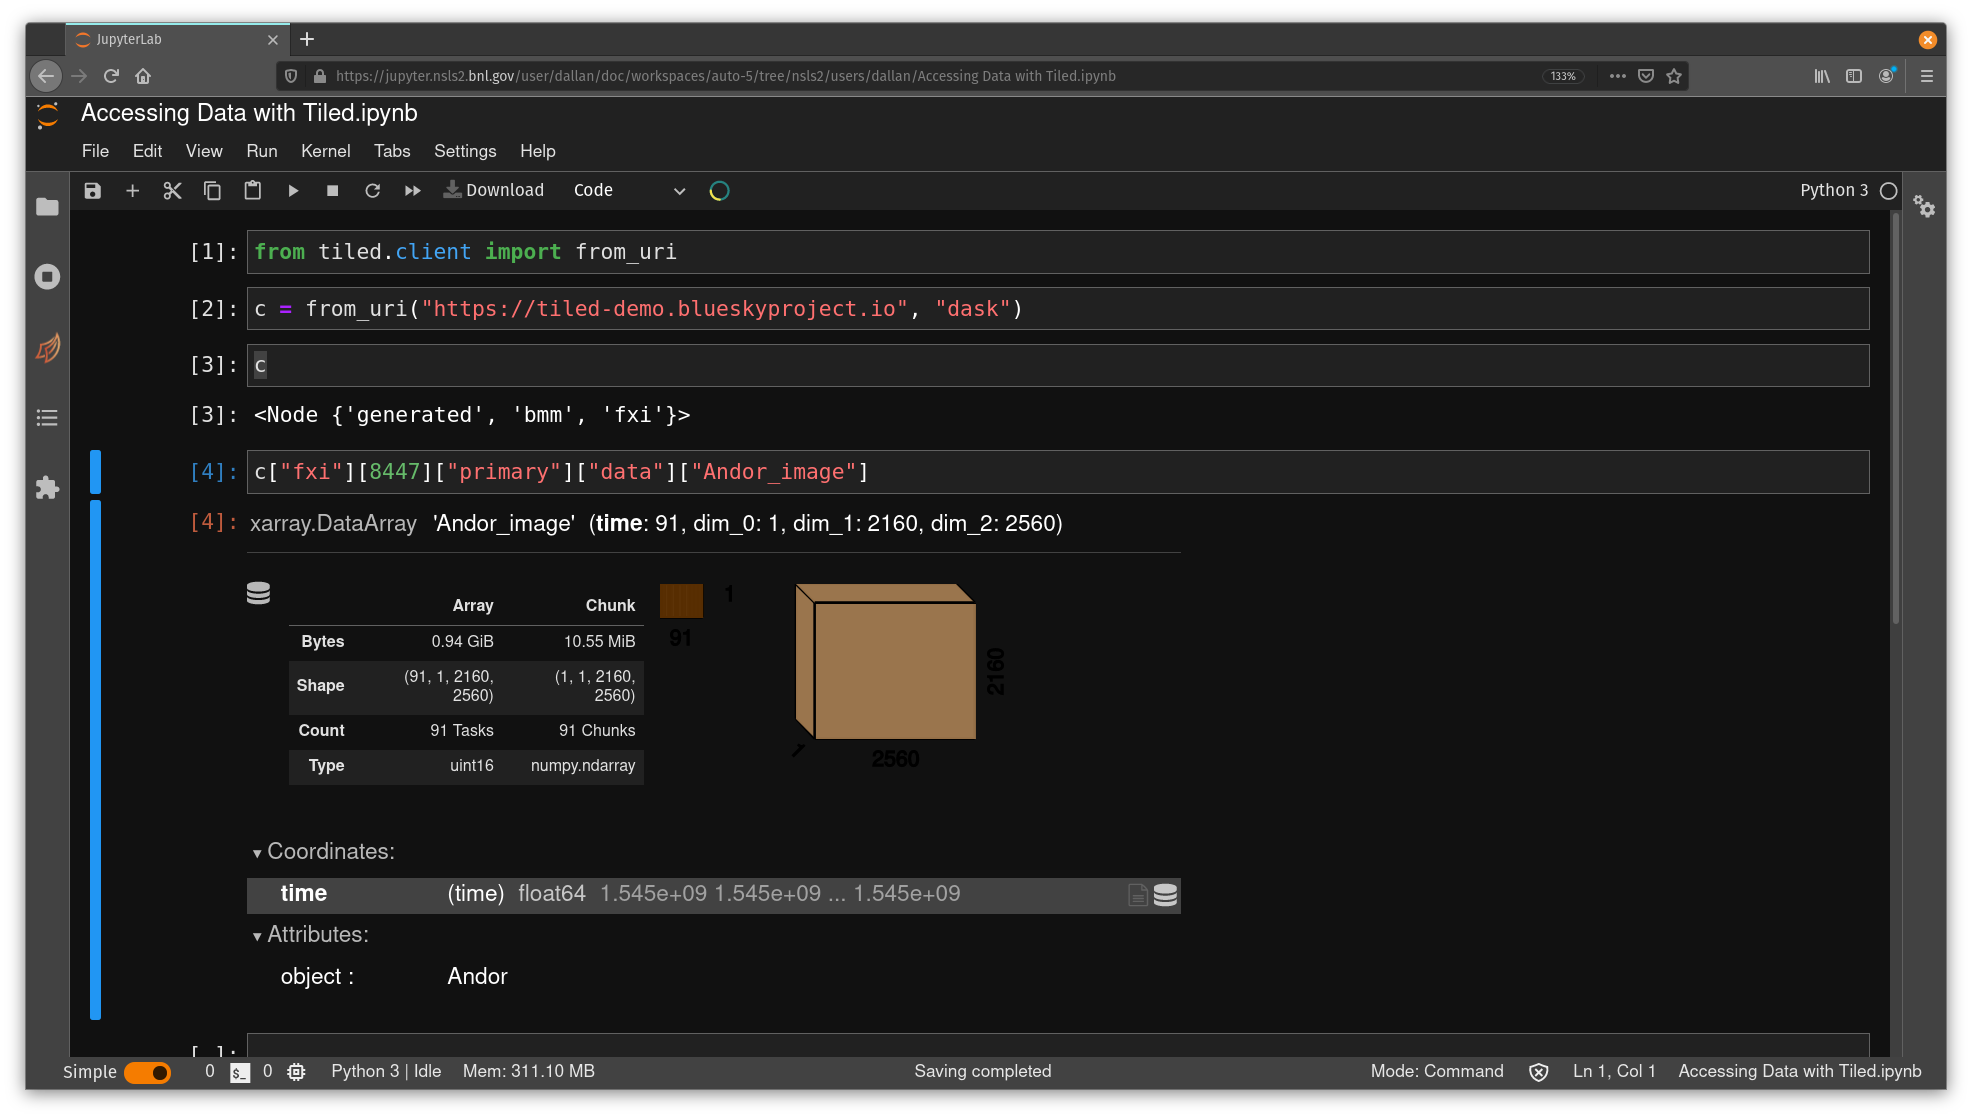The image size is (1972, 1118).
Task: Open browser library icon
Action: pos(1822,76)
